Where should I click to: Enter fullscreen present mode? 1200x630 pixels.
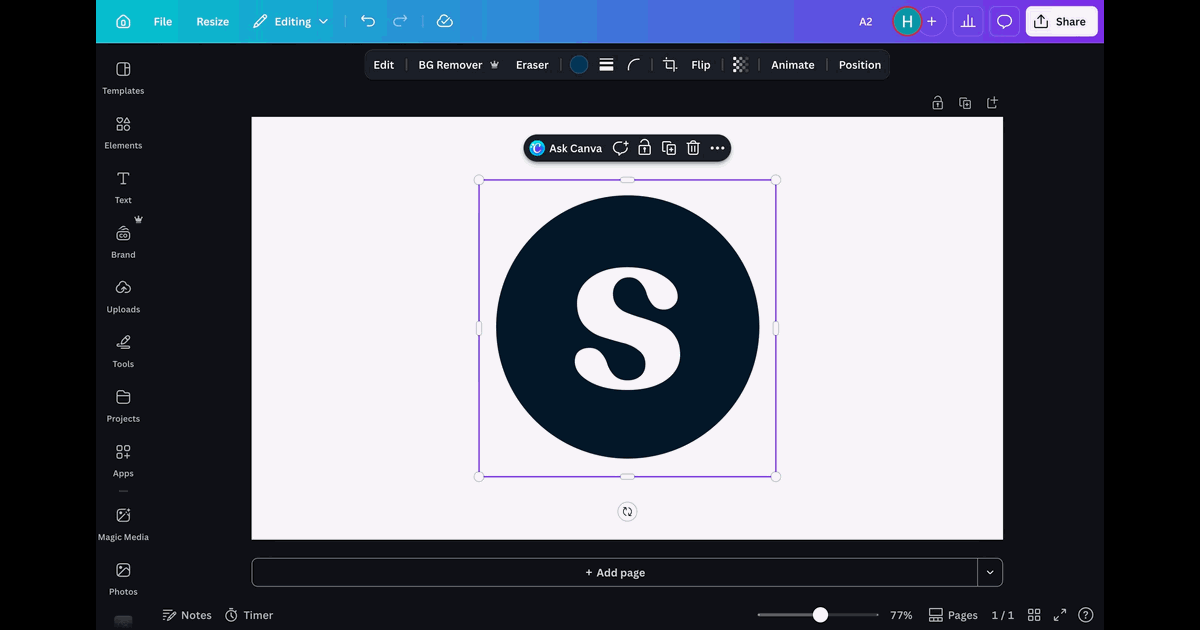pos(1060,615)
